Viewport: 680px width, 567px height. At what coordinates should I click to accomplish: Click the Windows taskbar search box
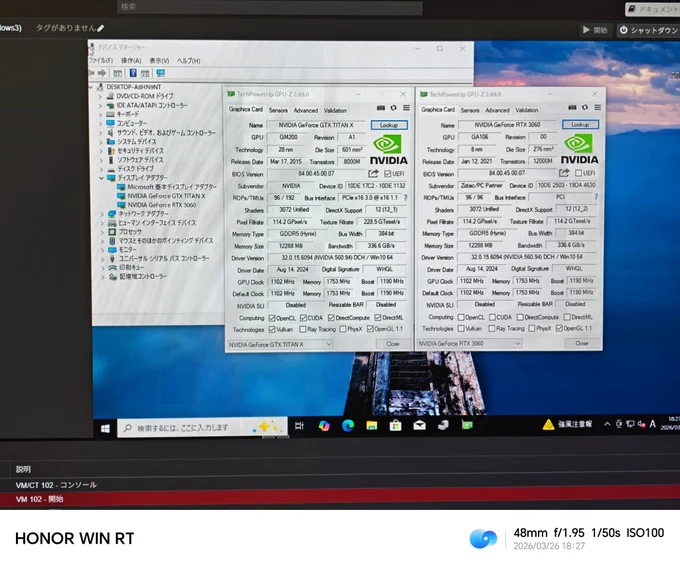202,428
